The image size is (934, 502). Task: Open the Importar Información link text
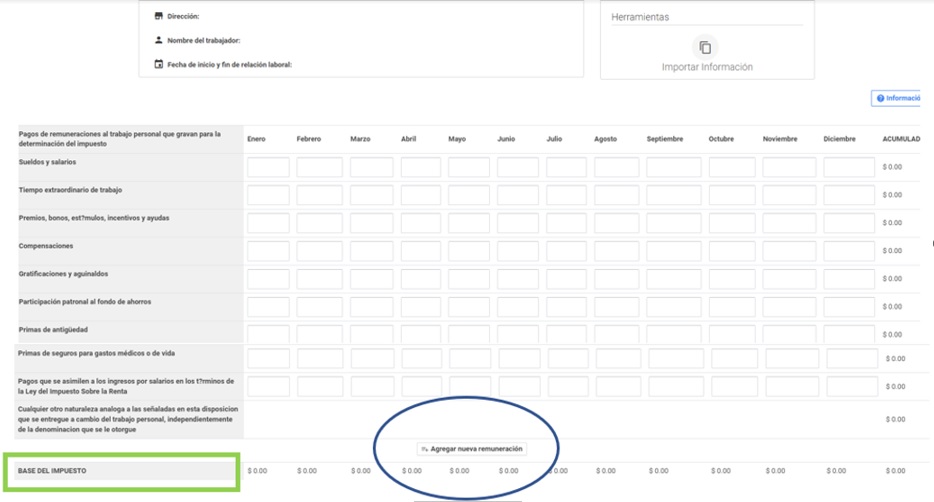[706, 67]
